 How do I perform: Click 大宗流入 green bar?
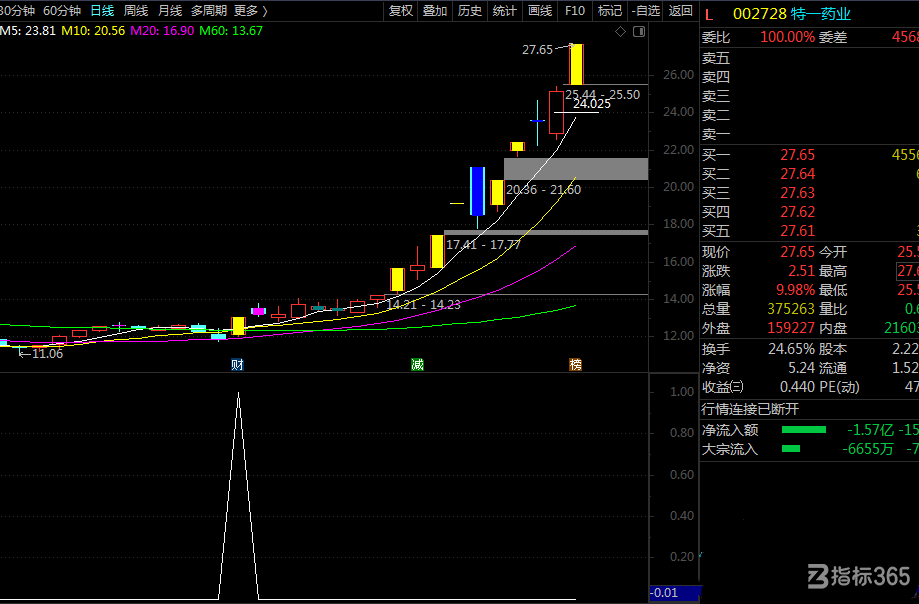tap(791, 449)
